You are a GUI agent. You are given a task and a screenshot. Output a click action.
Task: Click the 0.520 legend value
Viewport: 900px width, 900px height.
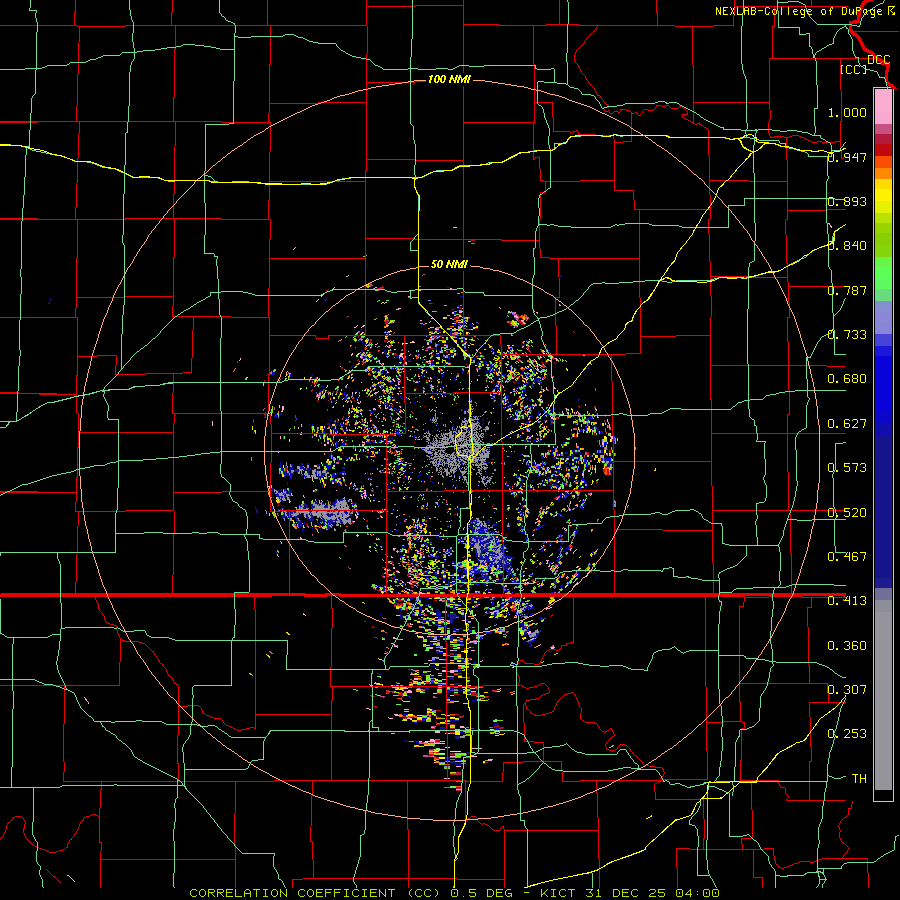pyautogui.click(x=847, y=513)
